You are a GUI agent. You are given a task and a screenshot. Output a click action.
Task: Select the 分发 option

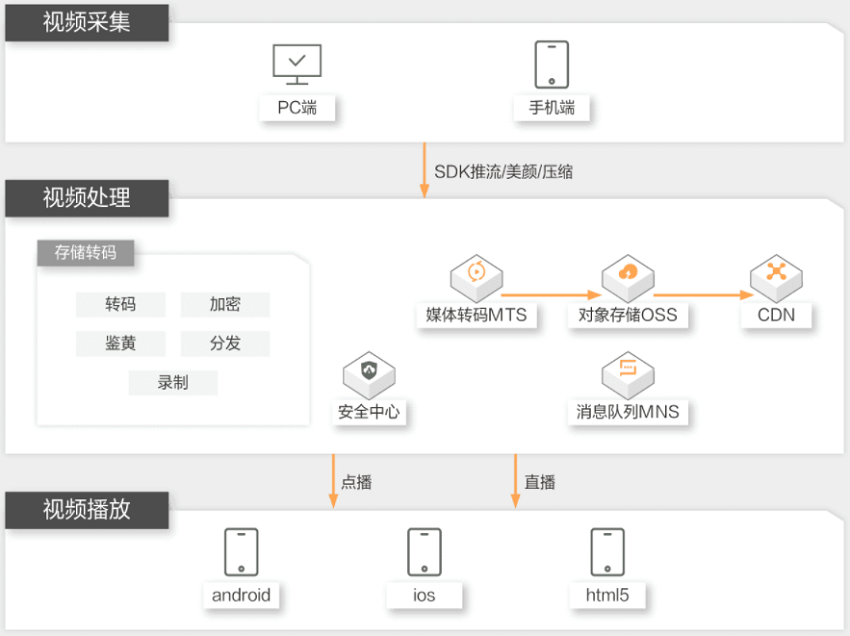225,343
